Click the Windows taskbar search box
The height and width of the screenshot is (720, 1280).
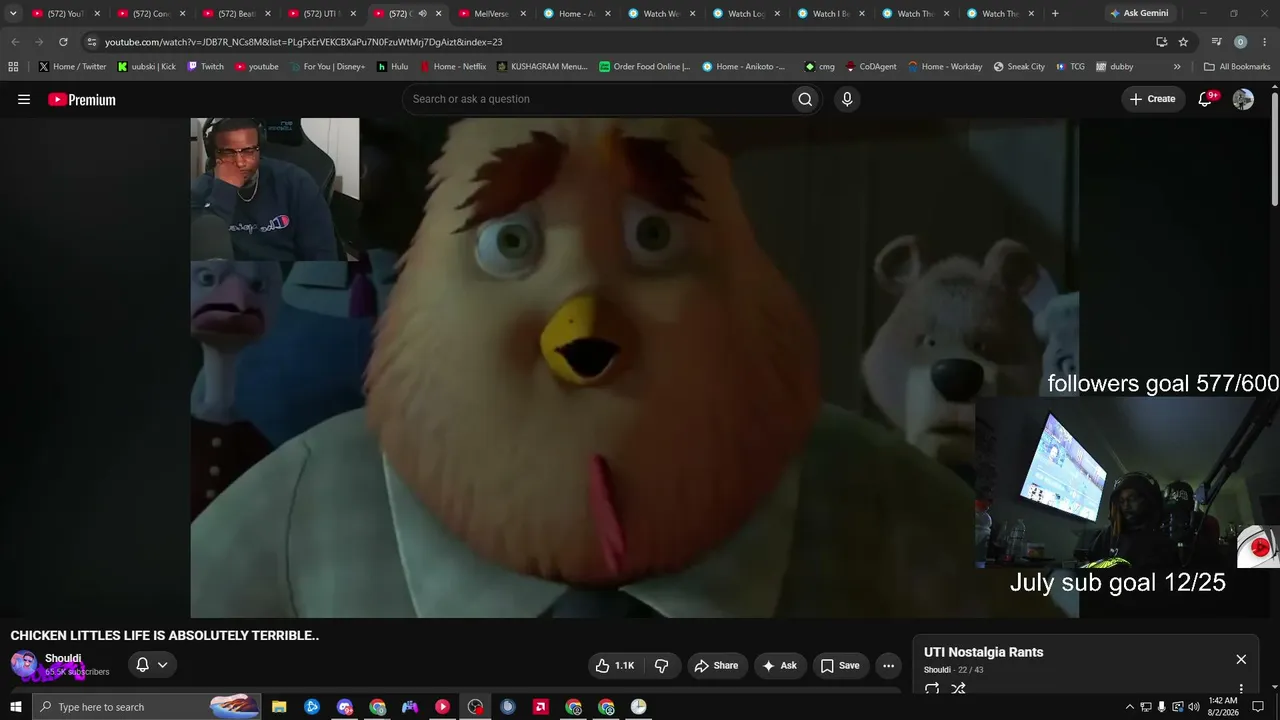point(147,707)
